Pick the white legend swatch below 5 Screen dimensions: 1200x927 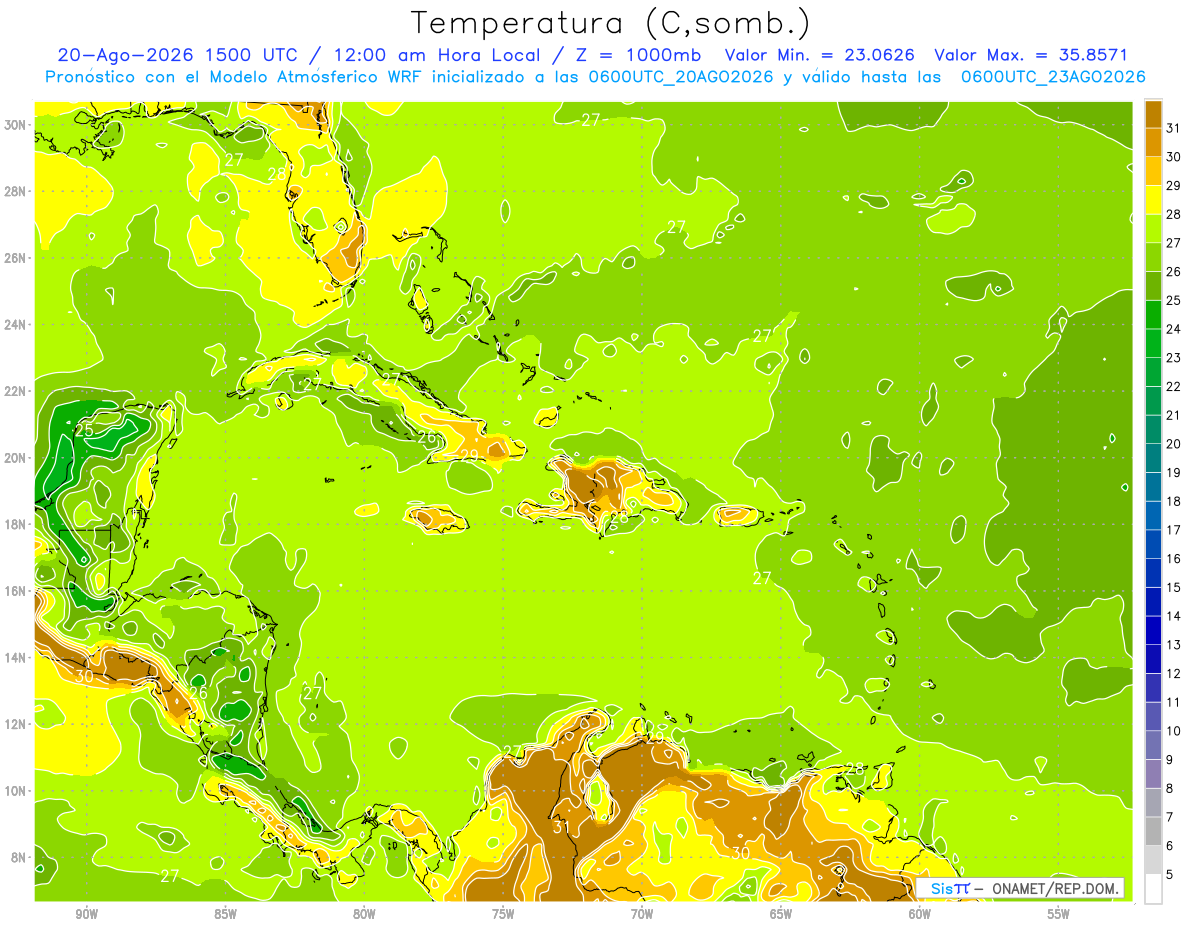(1153, 890)
